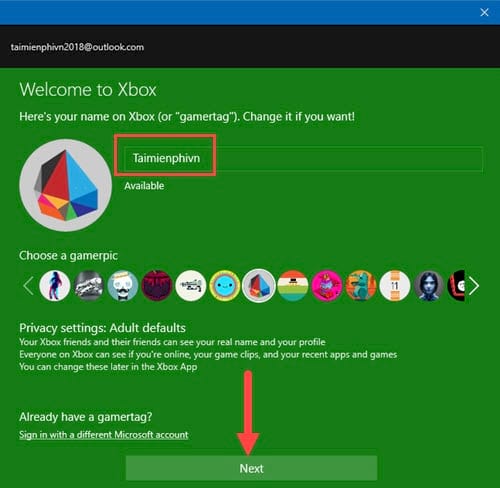Viewport: 500px width, 488px height.
Task: Click the large current gamerpic avatar
Action: [66, 185]
